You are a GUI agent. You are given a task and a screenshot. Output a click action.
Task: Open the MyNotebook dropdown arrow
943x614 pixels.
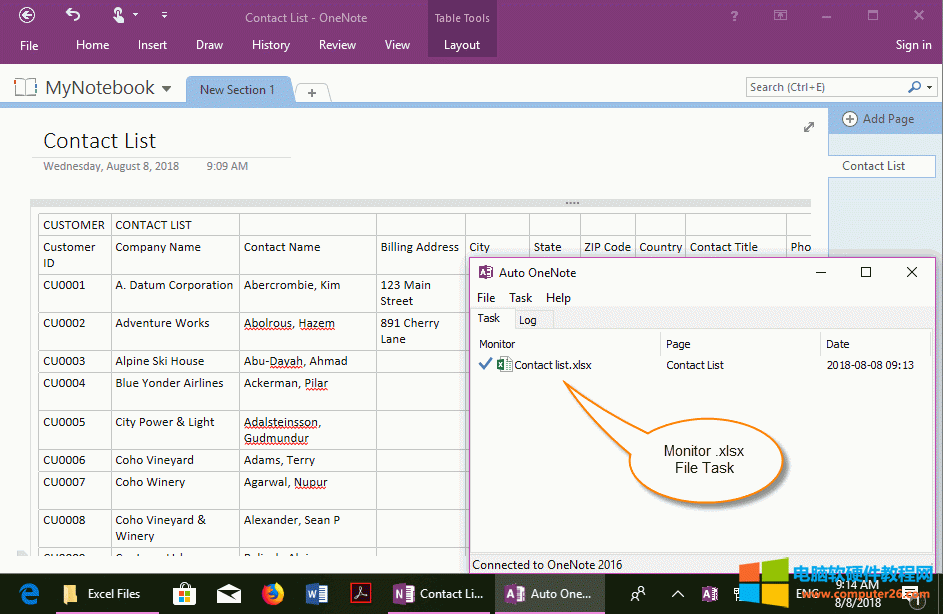(166, 87)
